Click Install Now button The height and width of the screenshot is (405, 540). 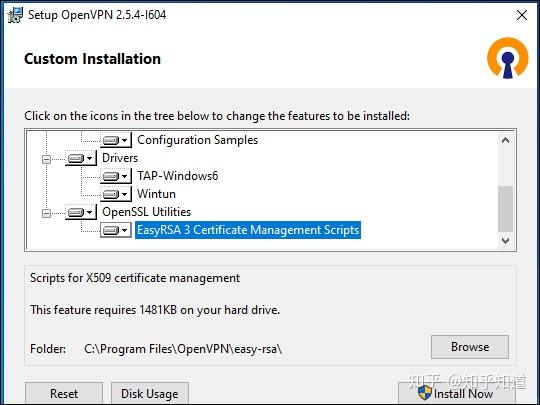(x=457, y=393)
